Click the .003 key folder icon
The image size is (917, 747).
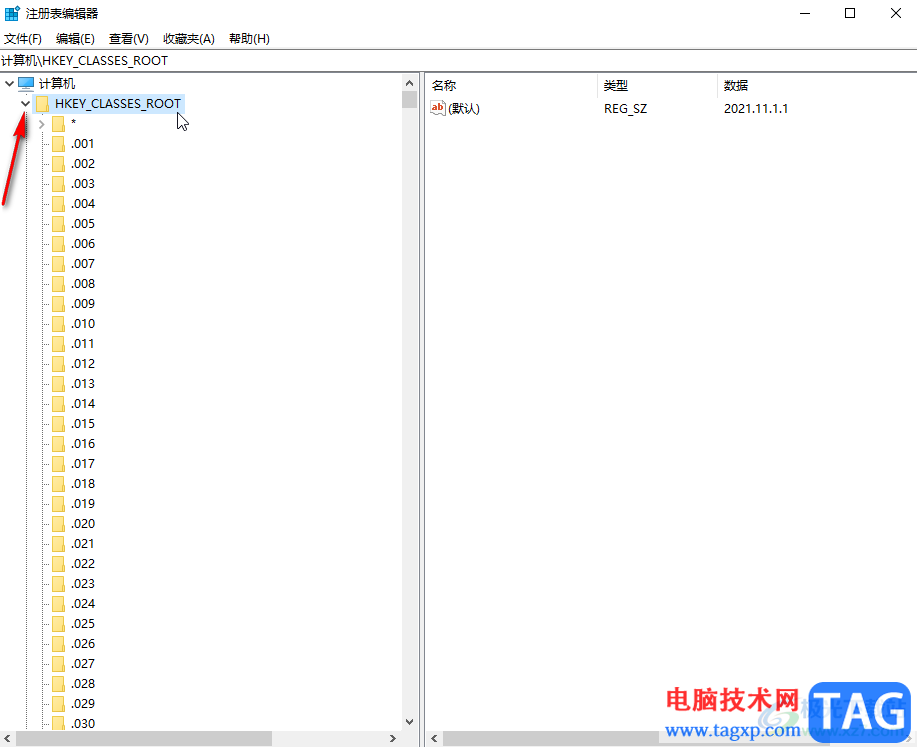[58, 184]
